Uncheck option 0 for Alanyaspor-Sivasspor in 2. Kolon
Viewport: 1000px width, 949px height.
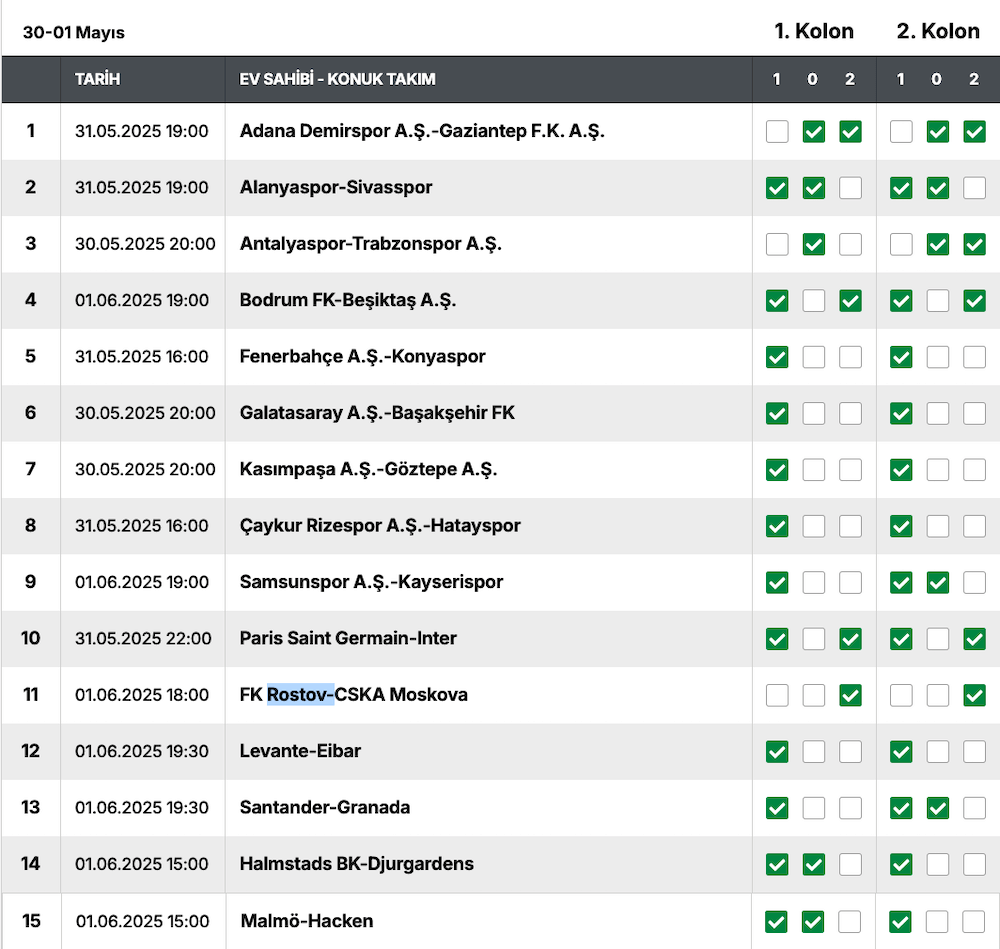click(937, 188)
